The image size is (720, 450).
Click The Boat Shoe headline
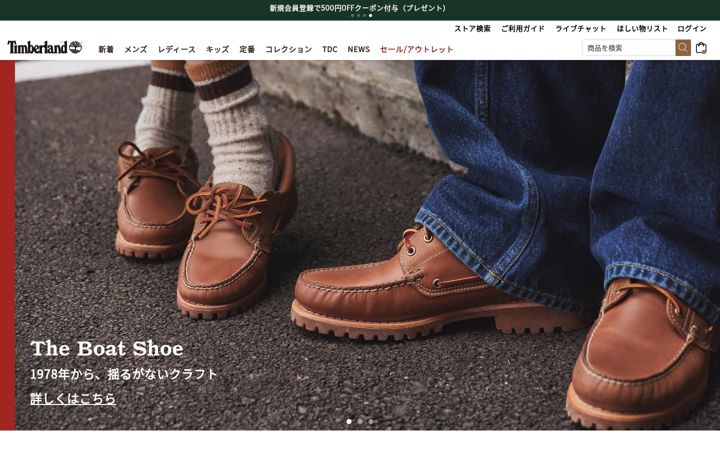[x=107, y=349]
